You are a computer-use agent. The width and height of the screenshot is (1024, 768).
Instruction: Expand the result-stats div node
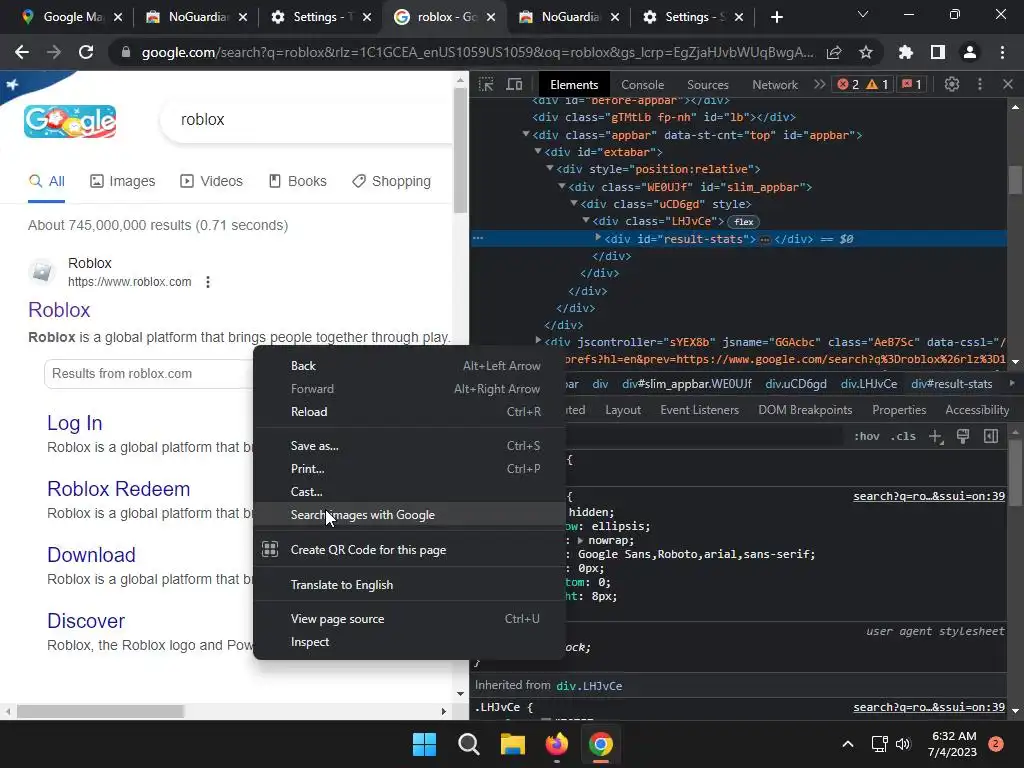coord(598,238)
